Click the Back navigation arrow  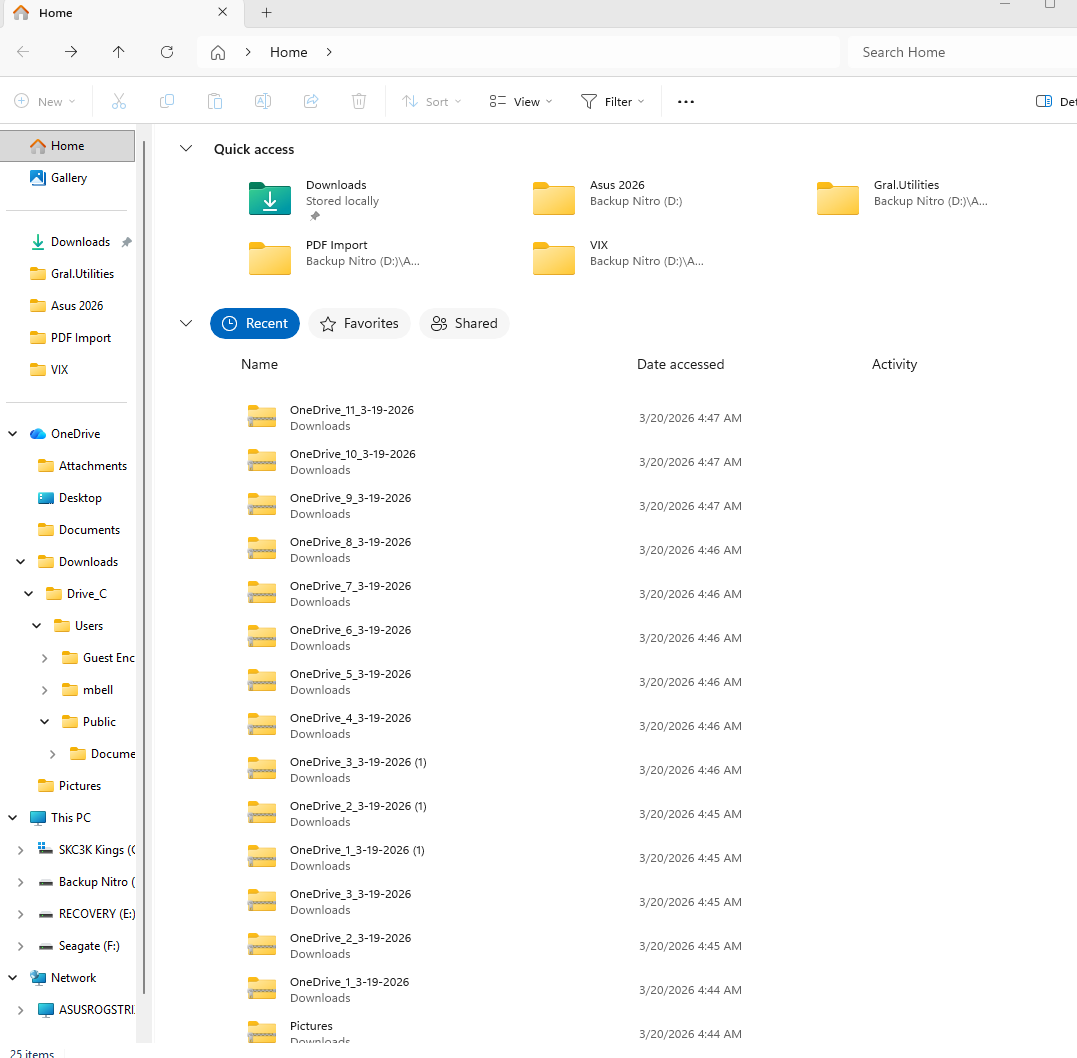pos(23,52)
